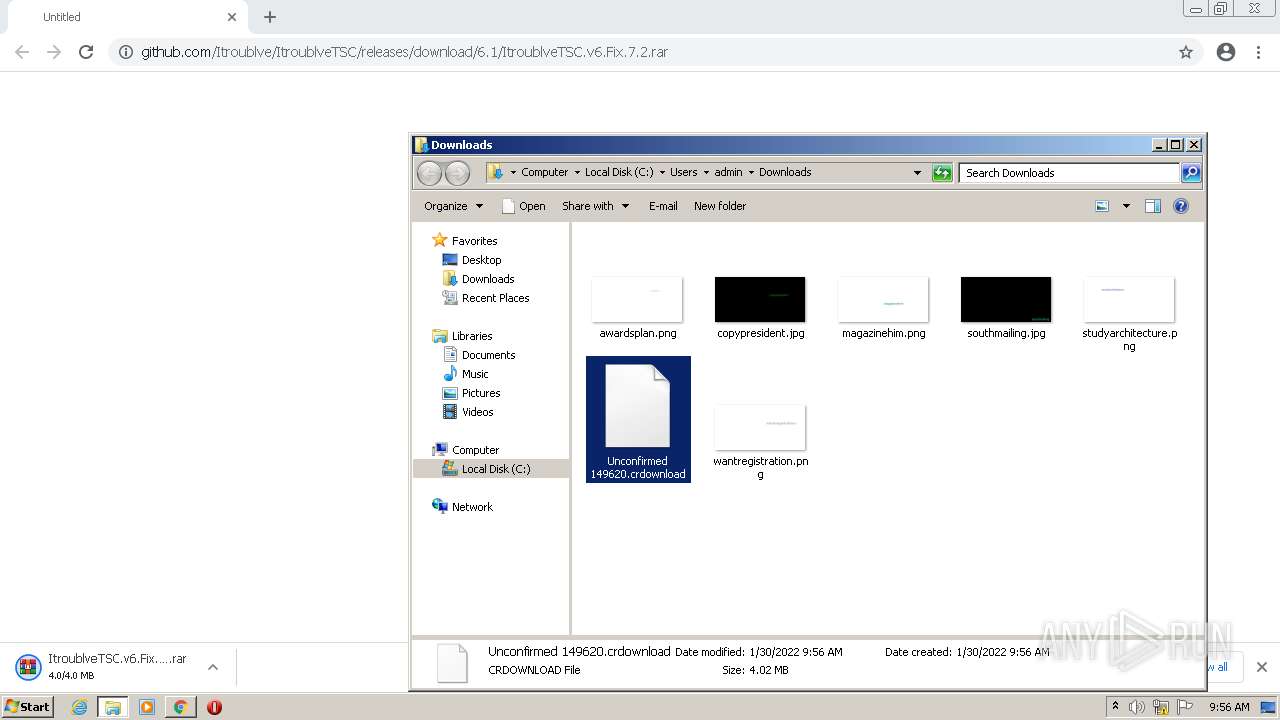Close the Chrome download shelf
The width and height of the screenshot is (1280, 720).
coord(1262,667)
